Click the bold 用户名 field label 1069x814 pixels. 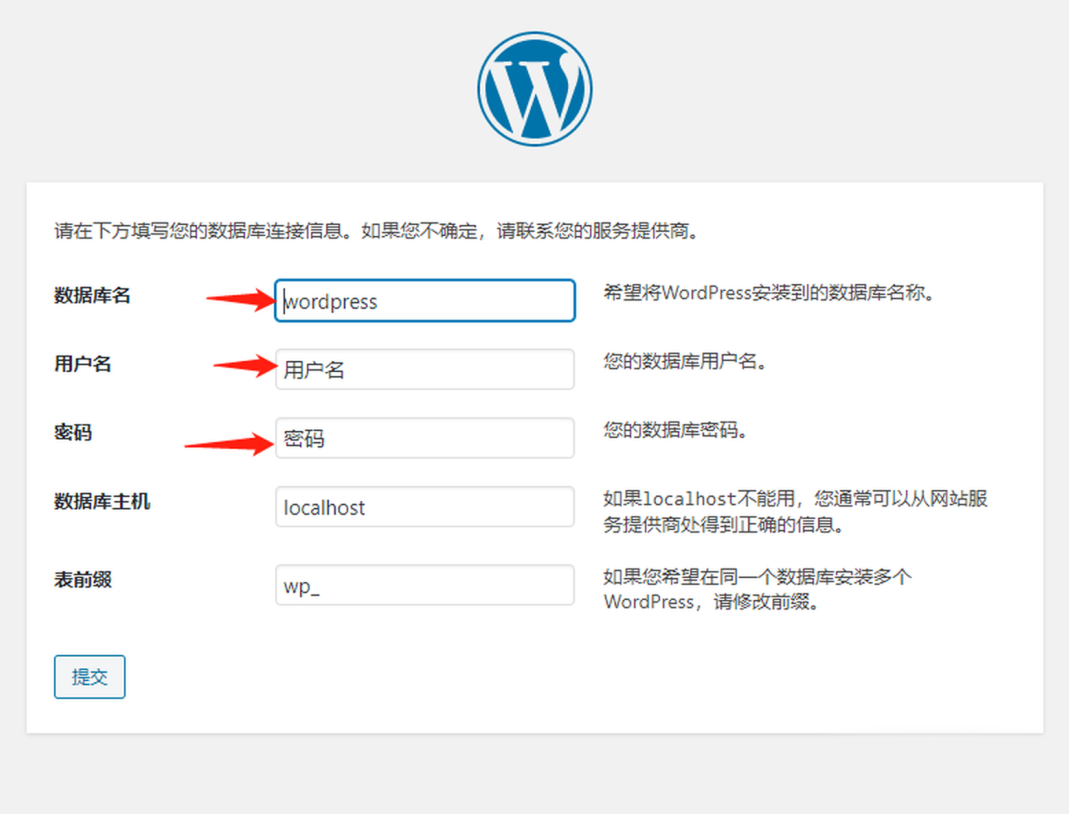[82, 364]
